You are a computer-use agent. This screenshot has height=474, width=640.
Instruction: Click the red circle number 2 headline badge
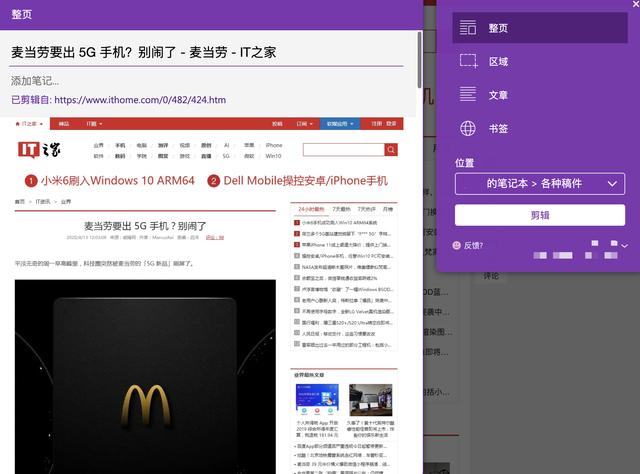point(213,181)
